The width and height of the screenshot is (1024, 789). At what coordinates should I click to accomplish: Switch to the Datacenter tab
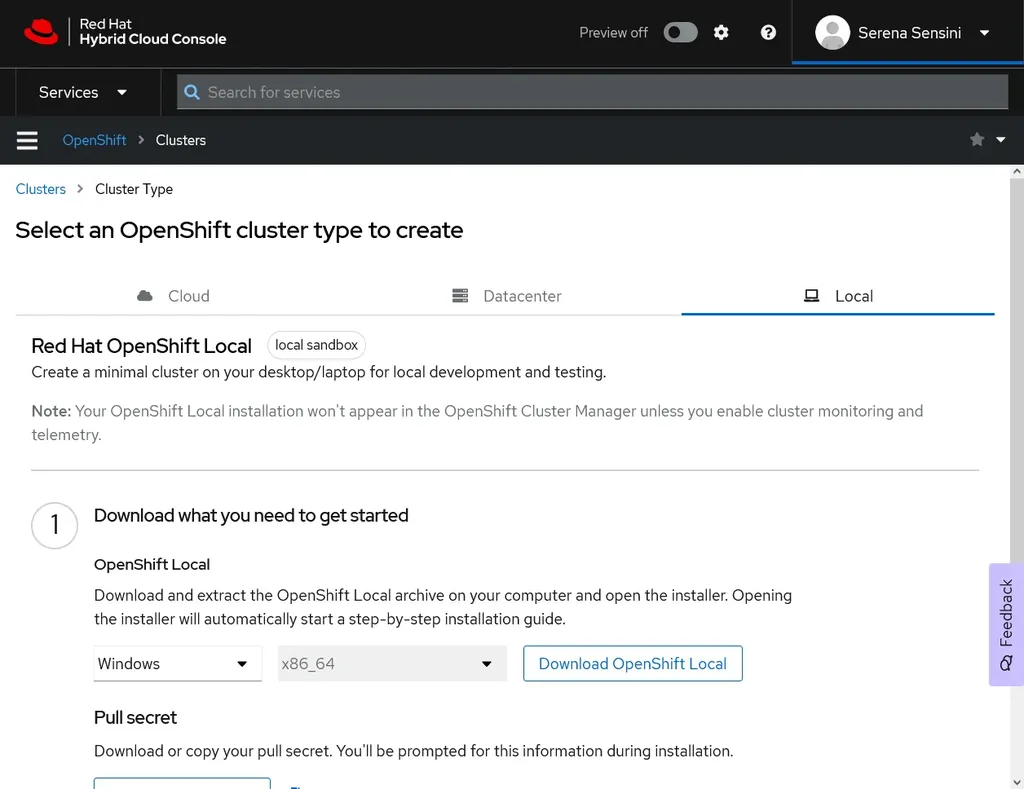click(507, 296)
